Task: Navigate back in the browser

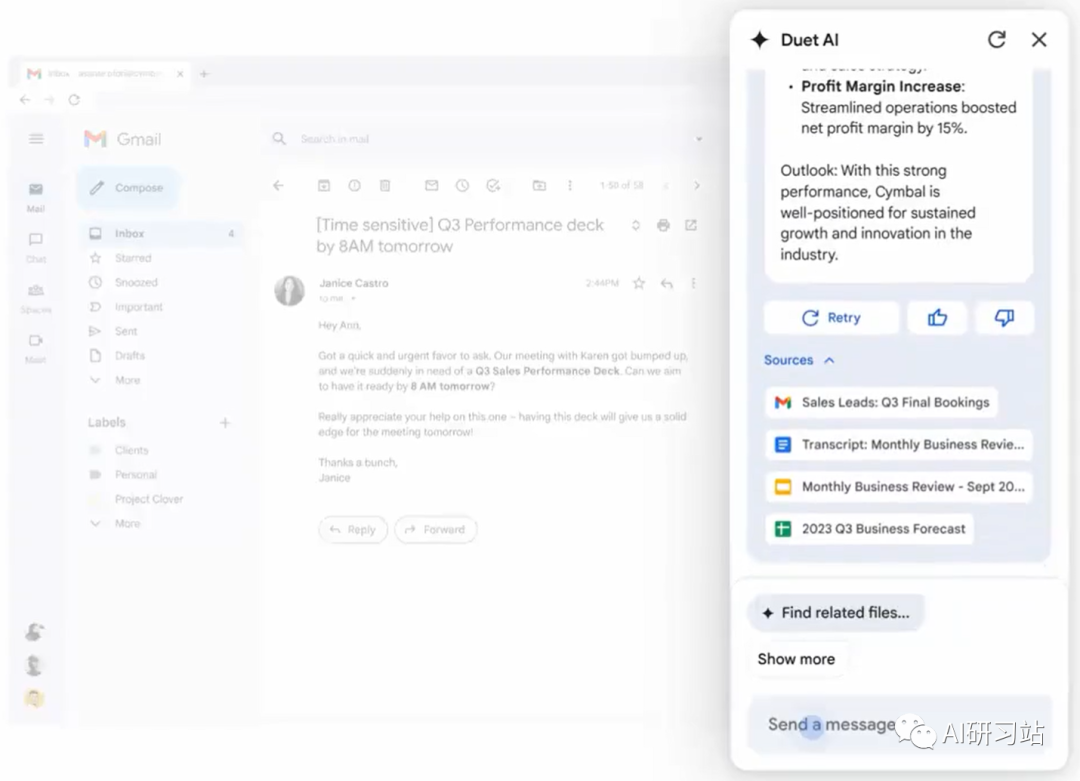Action: tap(25, 100)
